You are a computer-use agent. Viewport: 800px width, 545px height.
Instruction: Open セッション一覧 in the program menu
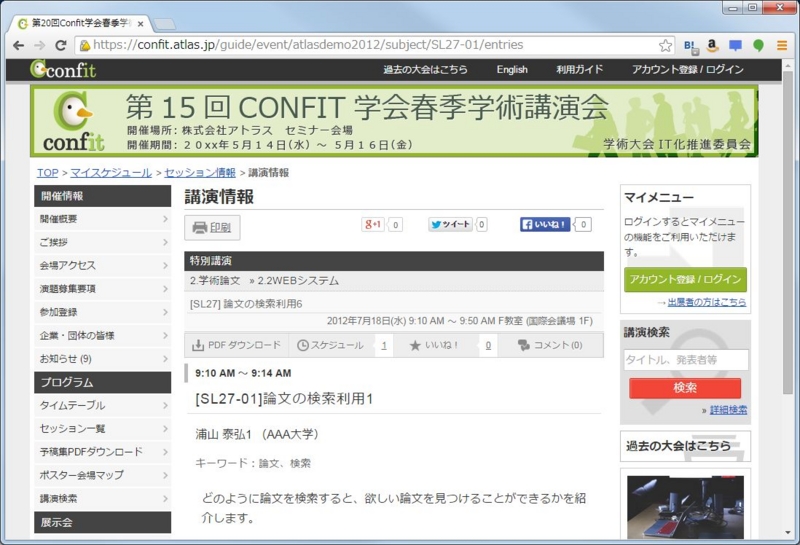coord(103,429)
